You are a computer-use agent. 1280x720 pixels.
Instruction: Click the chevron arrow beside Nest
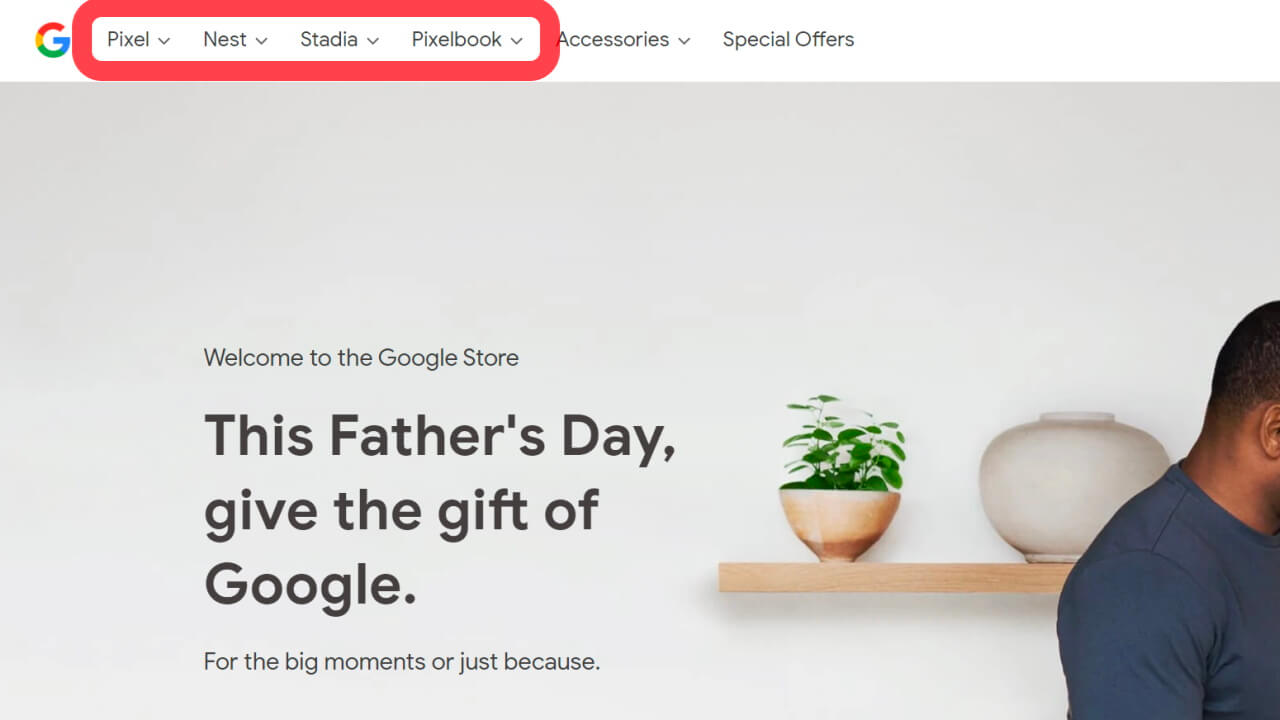[x=261, y=41]
